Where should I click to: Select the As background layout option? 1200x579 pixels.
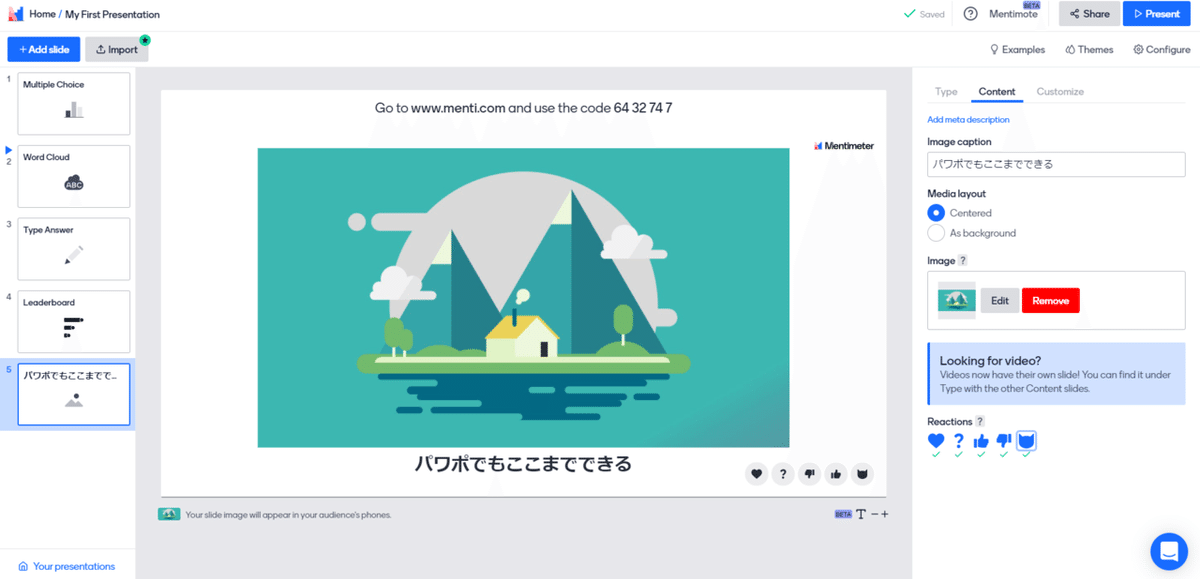936,233
